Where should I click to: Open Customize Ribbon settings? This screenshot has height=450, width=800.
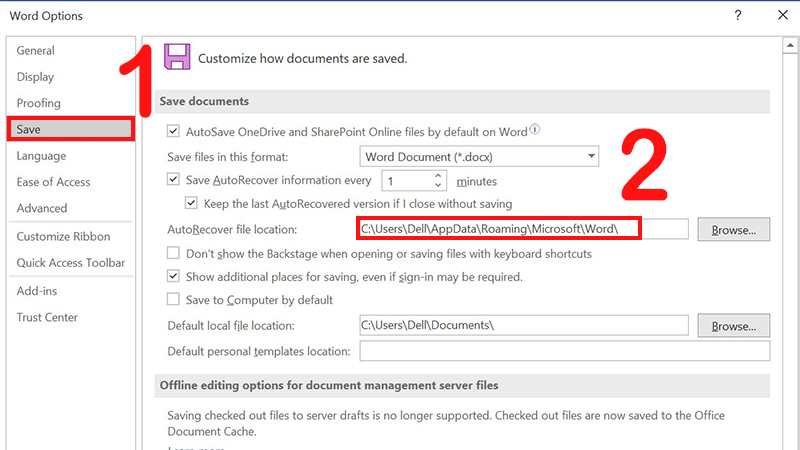[63, 237]
